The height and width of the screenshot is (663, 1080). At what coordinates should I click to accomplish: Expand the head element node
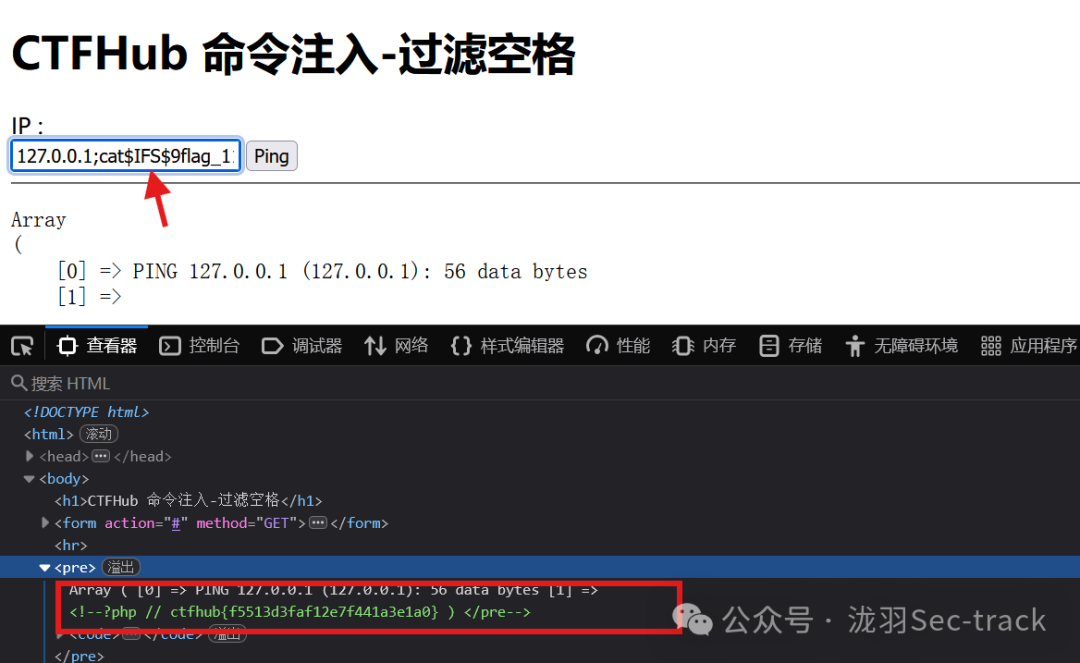29,456
